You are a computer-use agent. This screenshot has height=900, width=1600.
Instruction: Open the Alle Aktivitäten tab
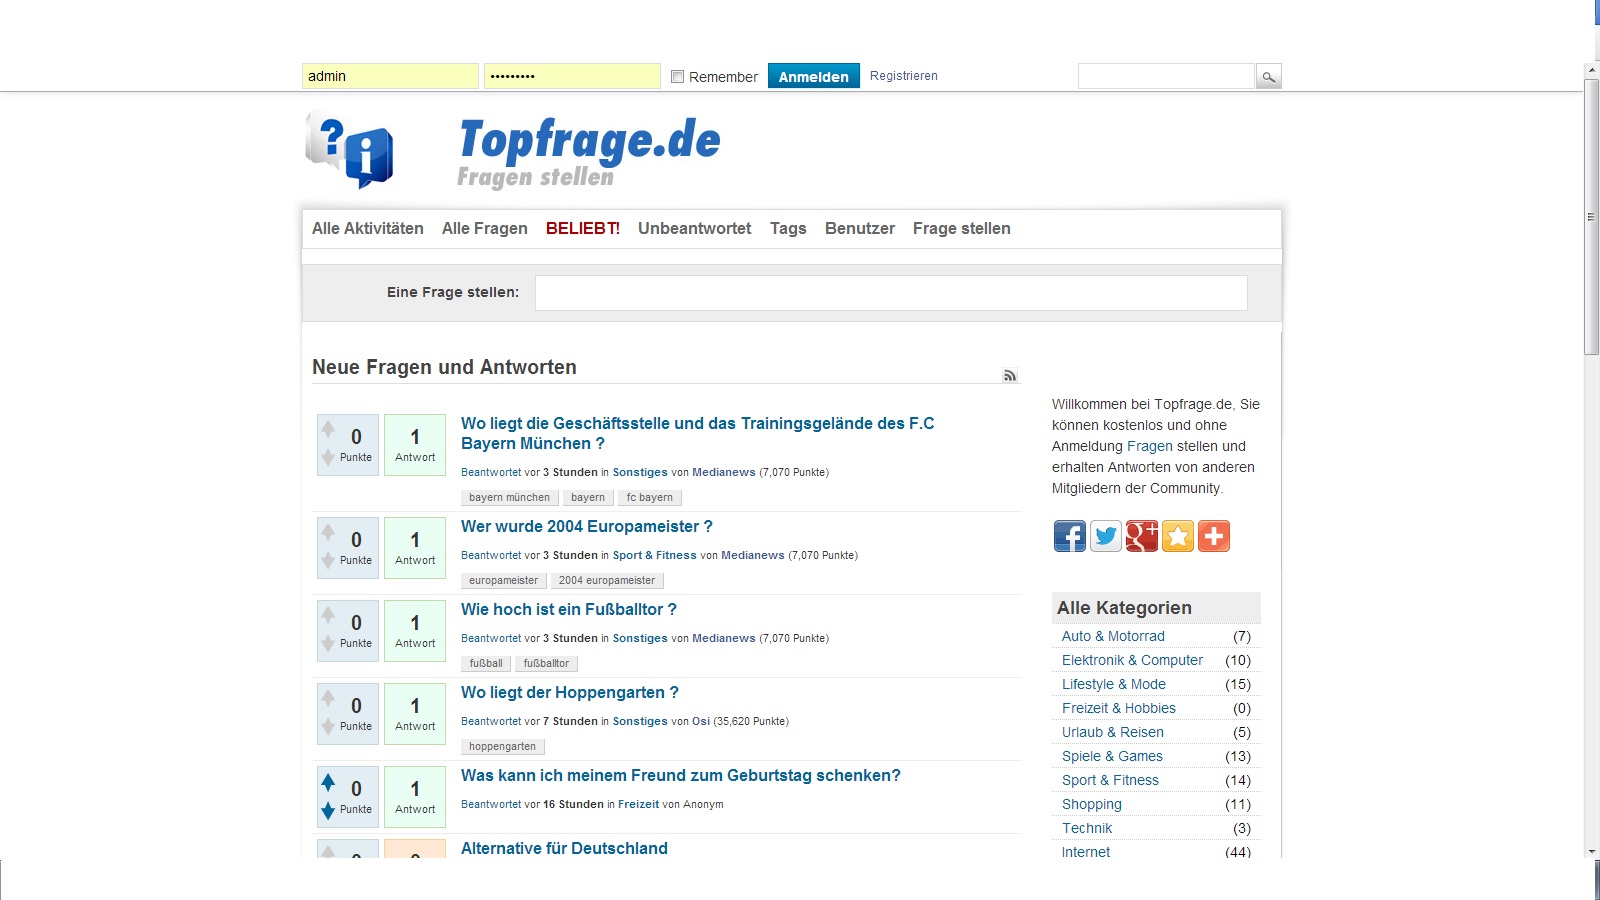pos(368,228)
